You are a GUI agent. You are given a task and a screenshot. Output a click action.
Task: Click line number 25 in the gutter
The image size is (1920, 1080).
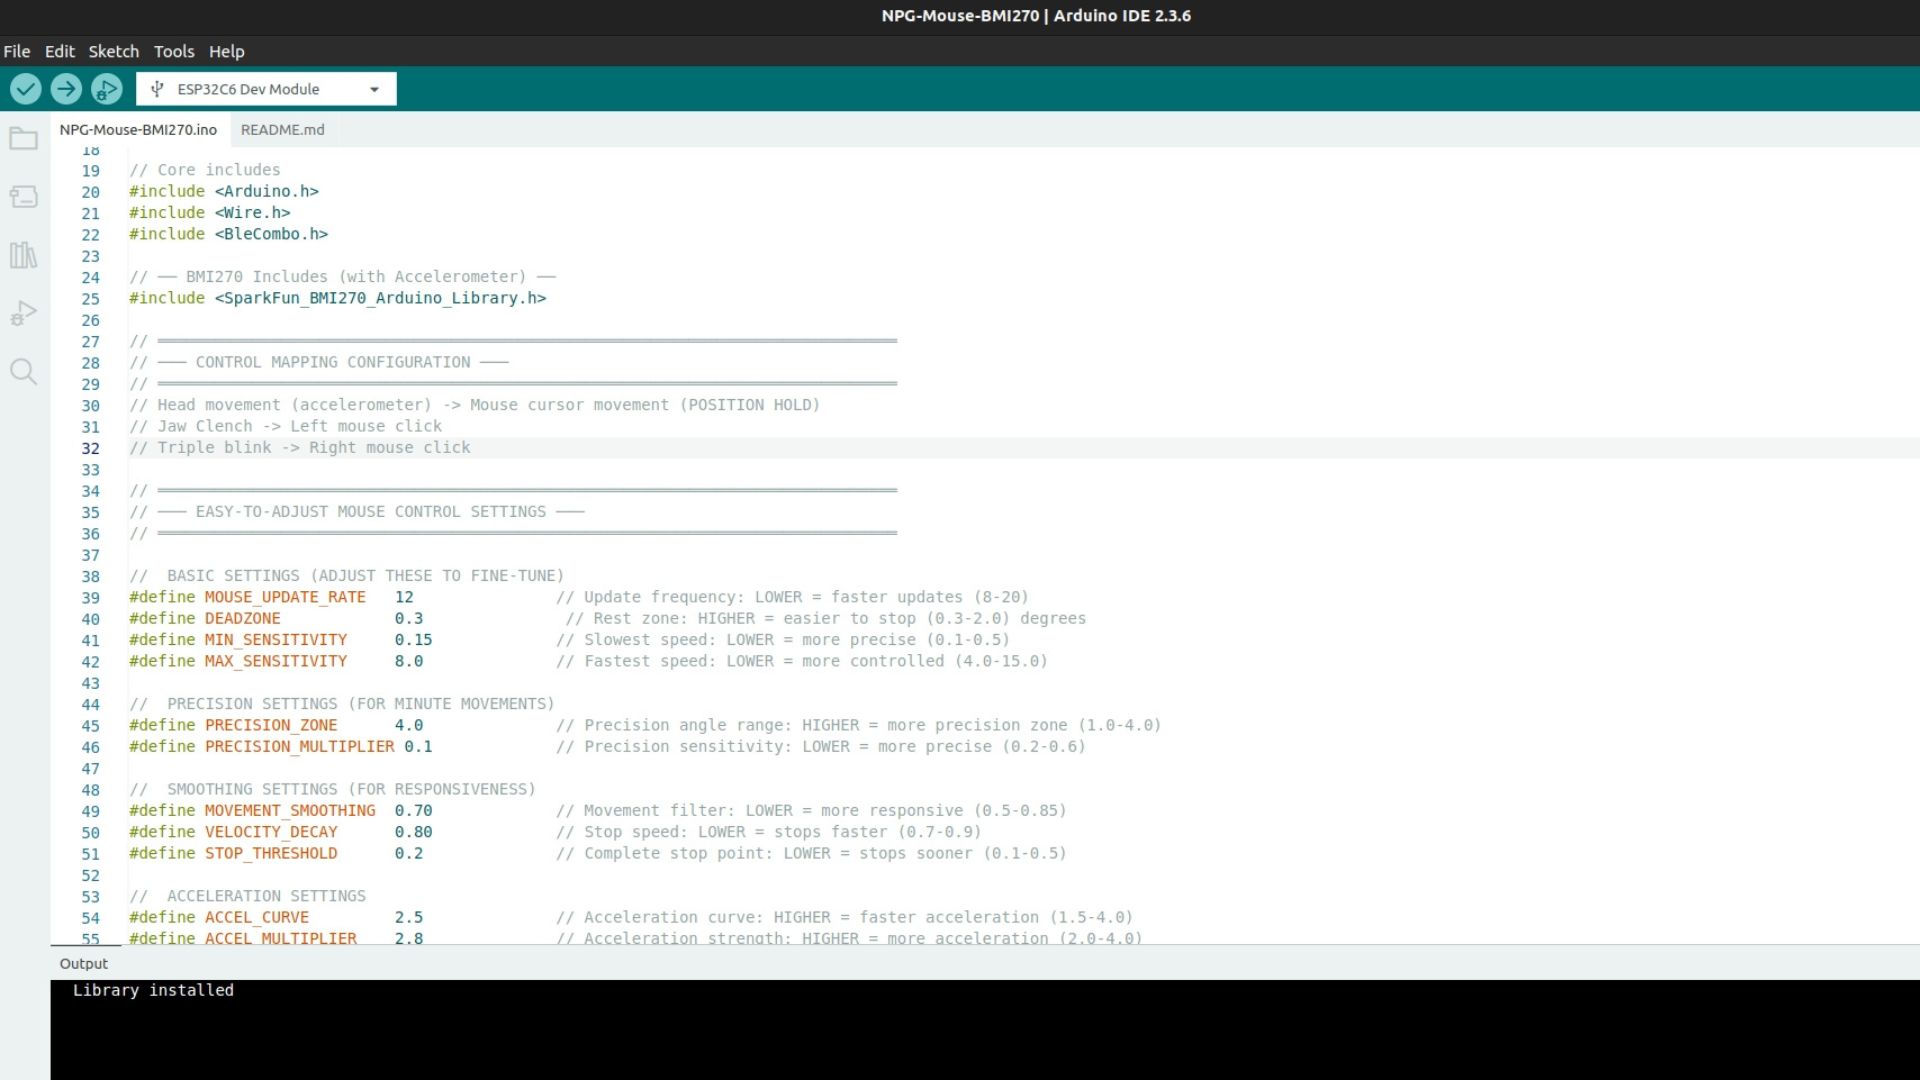click(91, 299)
